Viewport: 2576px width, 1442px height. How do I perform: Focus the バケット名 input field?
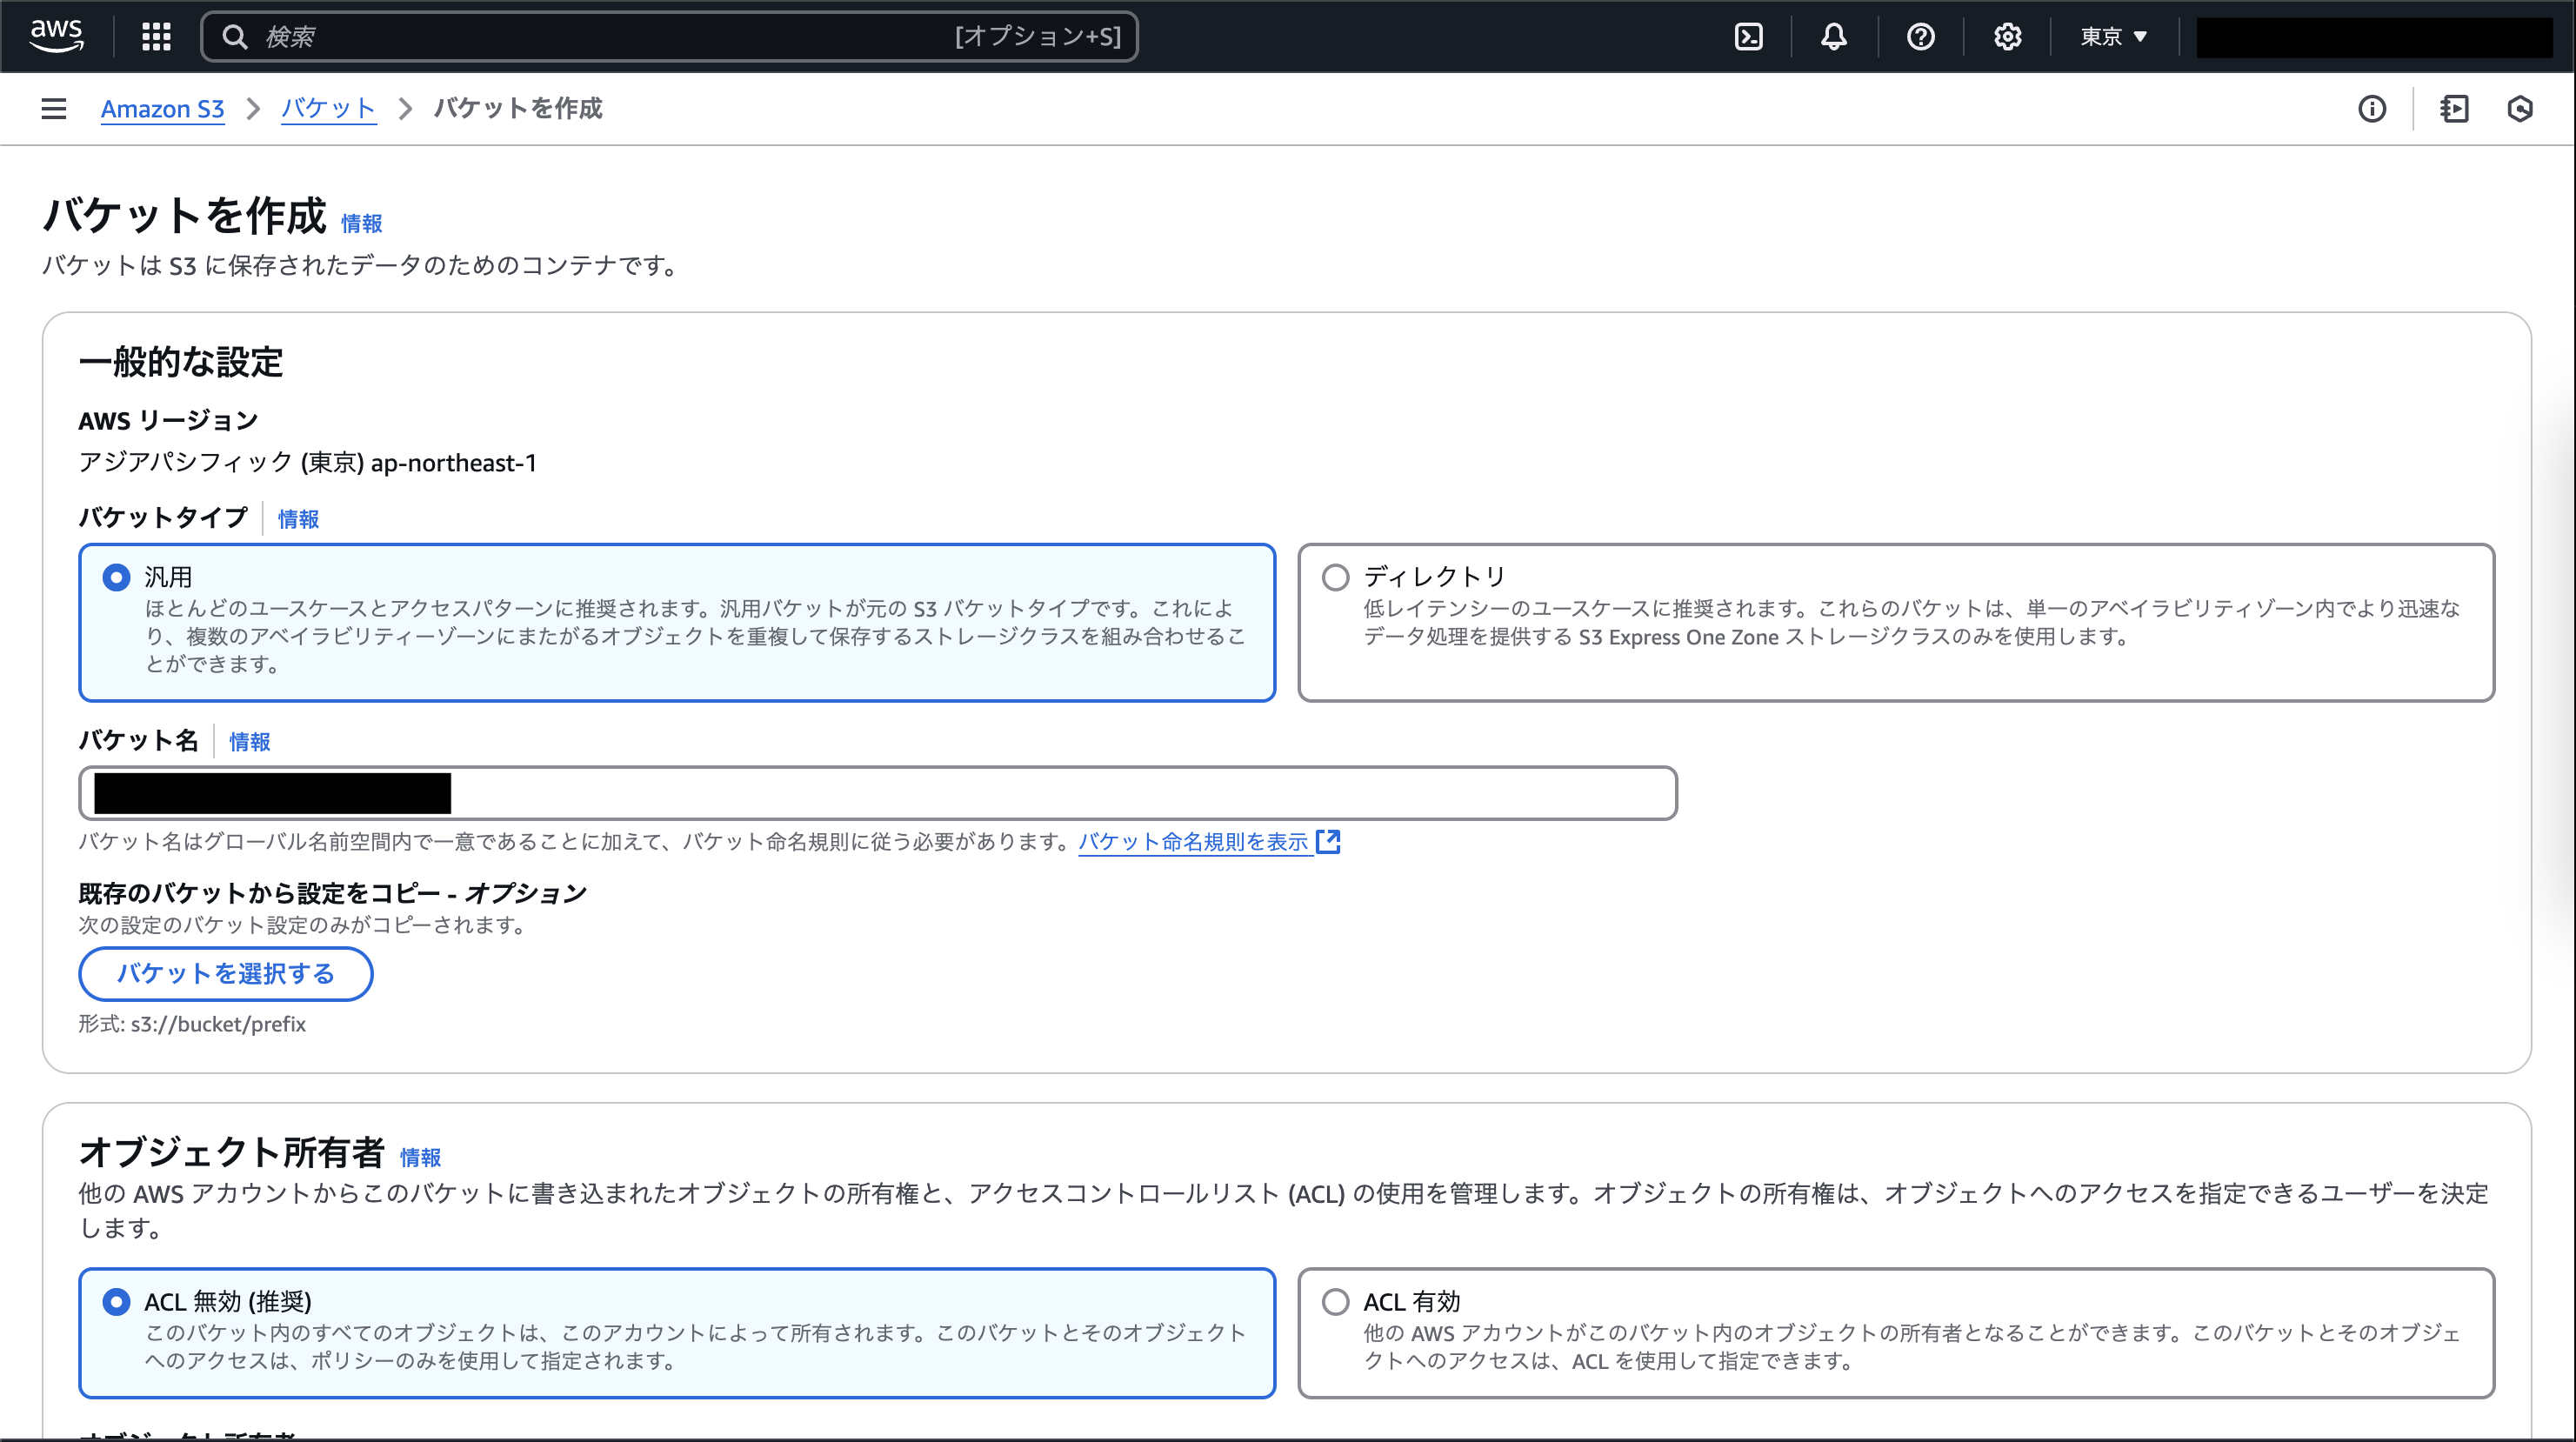coord(878,793)
